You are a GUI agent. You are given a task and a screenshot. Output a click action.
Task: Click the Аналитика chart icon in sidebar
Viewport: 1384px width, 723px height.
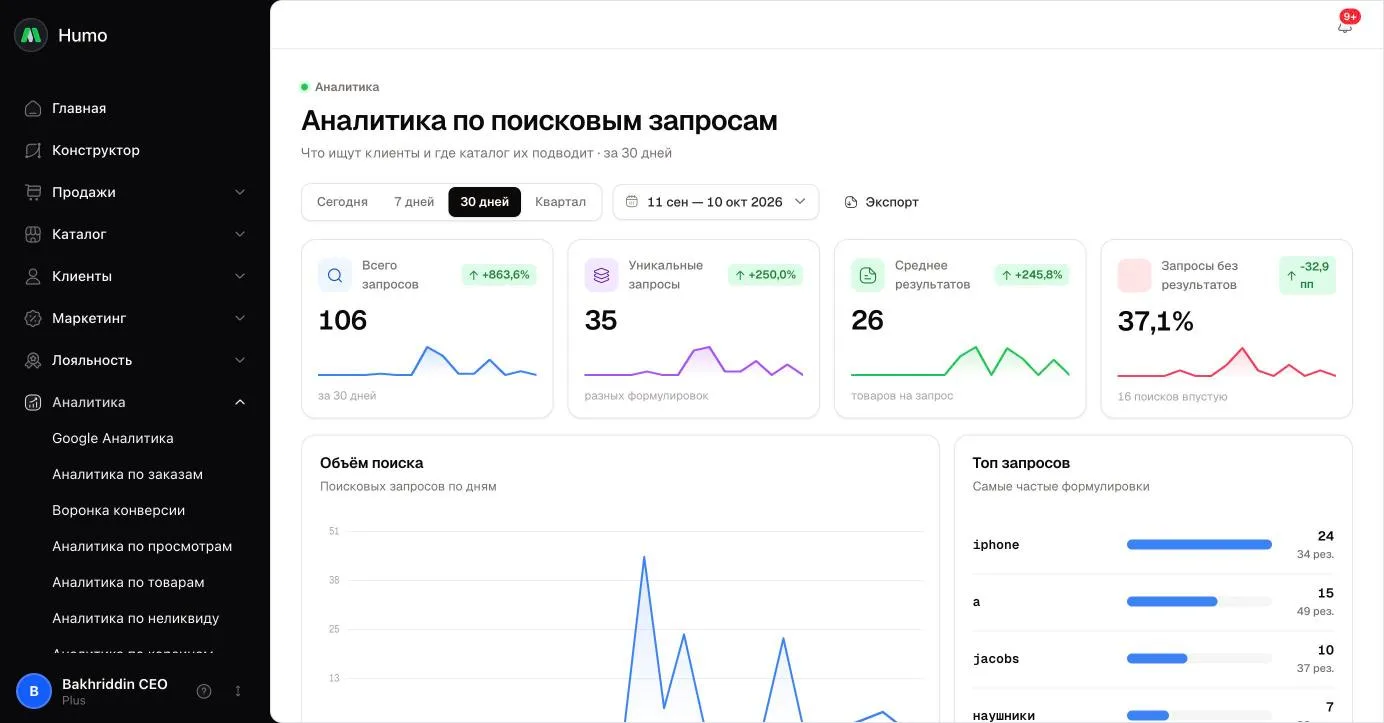[x=33, y=402]
